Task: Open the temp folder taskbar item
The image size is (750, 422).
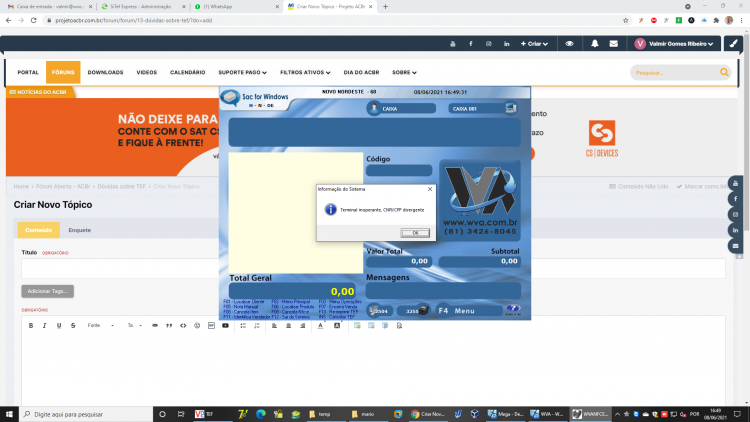Action: tap(320, 414)
